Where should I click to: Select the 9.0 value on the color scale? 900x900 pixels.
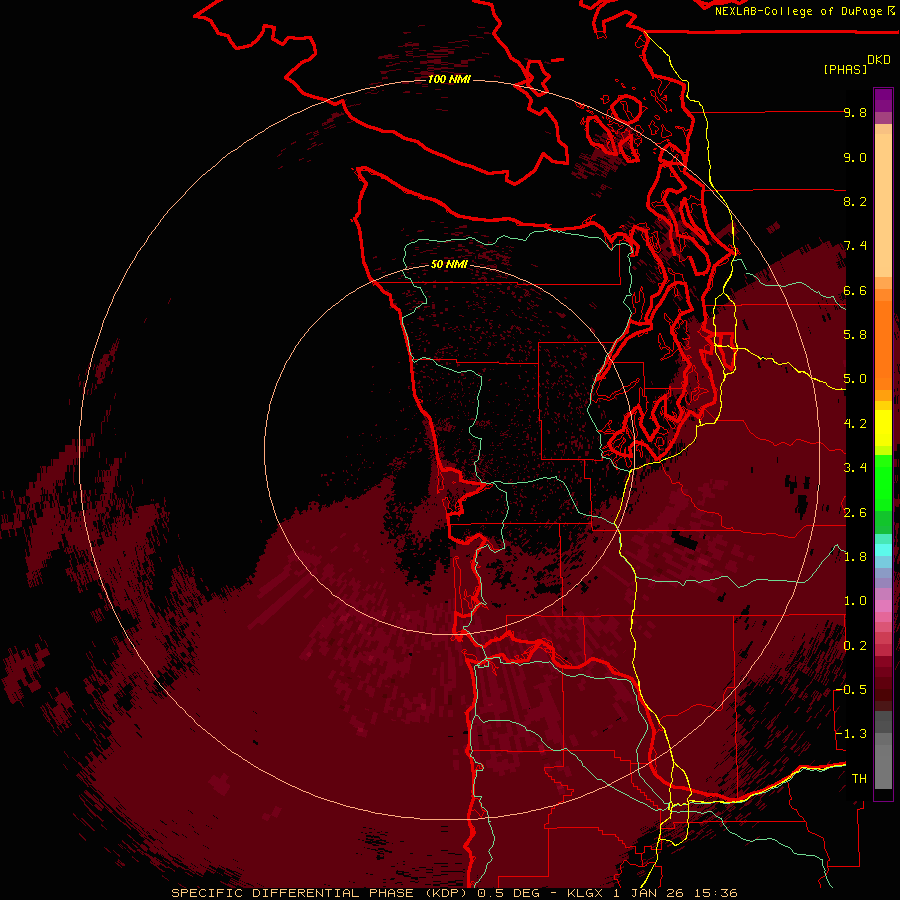click(855, 157)
